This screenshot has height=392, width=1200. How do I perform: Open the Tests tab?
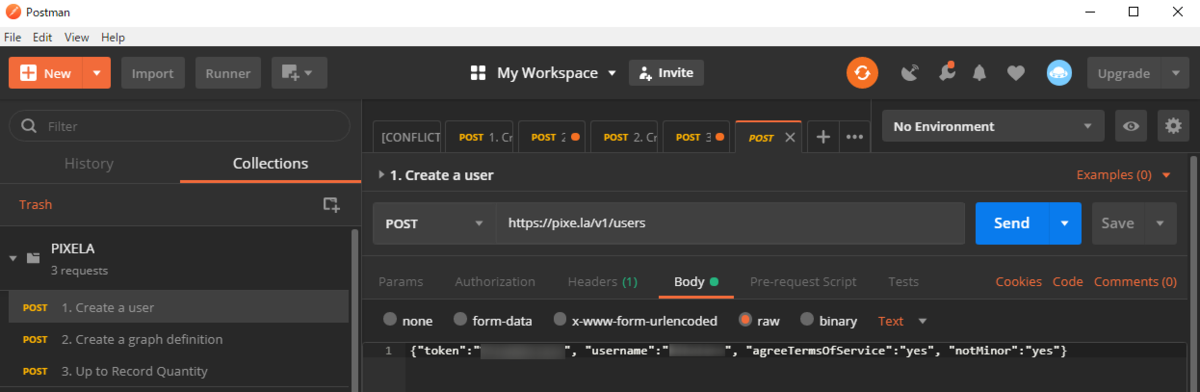[x=903, y=282]
